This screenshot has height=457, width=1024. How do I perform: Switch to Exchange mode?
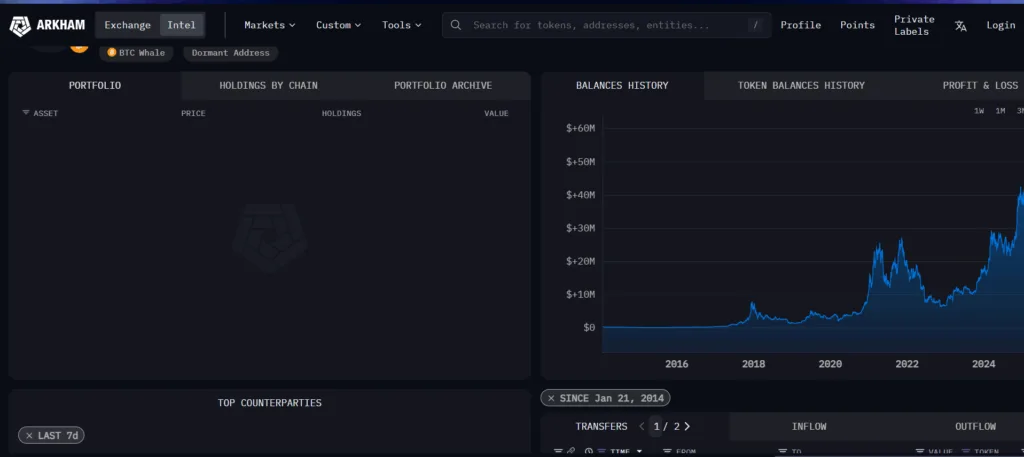pyautogui.click(x=127, y=25)
